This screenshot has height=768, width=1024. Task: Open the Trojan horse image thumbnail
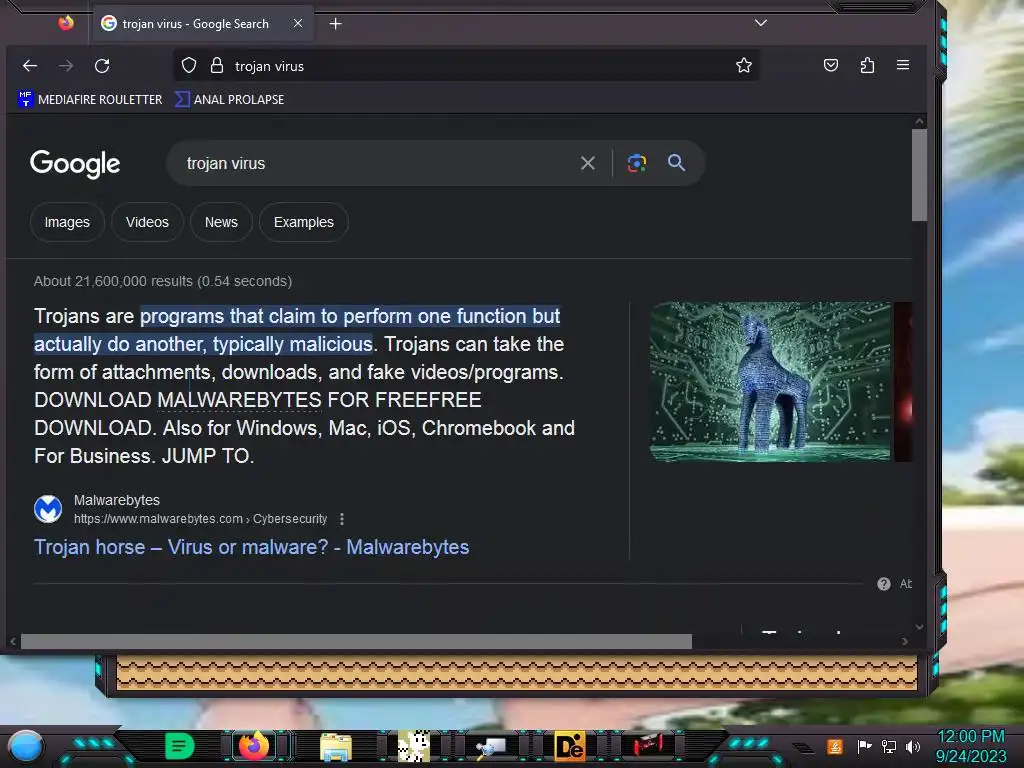(x=770, y=382)
